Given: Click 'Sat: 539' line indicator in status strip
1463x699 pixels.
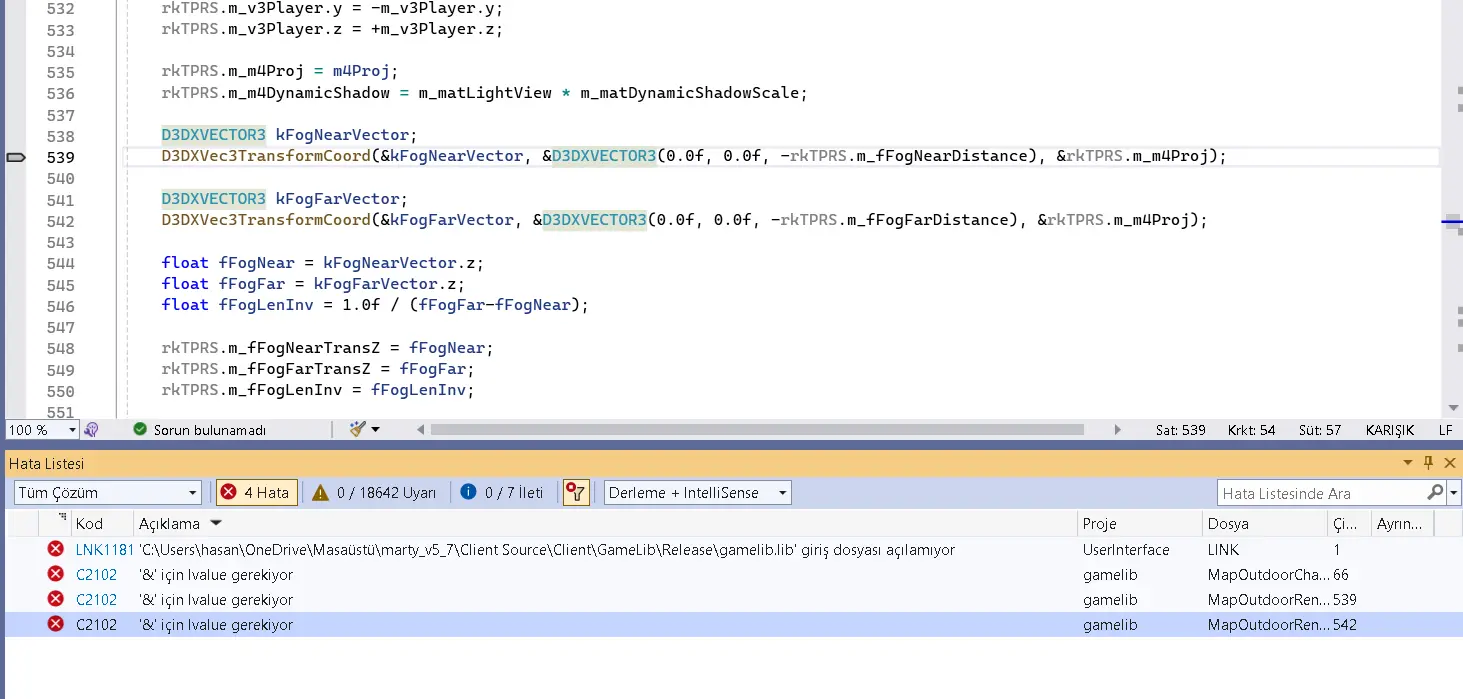Looking at the screenshot, I should pyautogui.click(x=1181, y=430).
